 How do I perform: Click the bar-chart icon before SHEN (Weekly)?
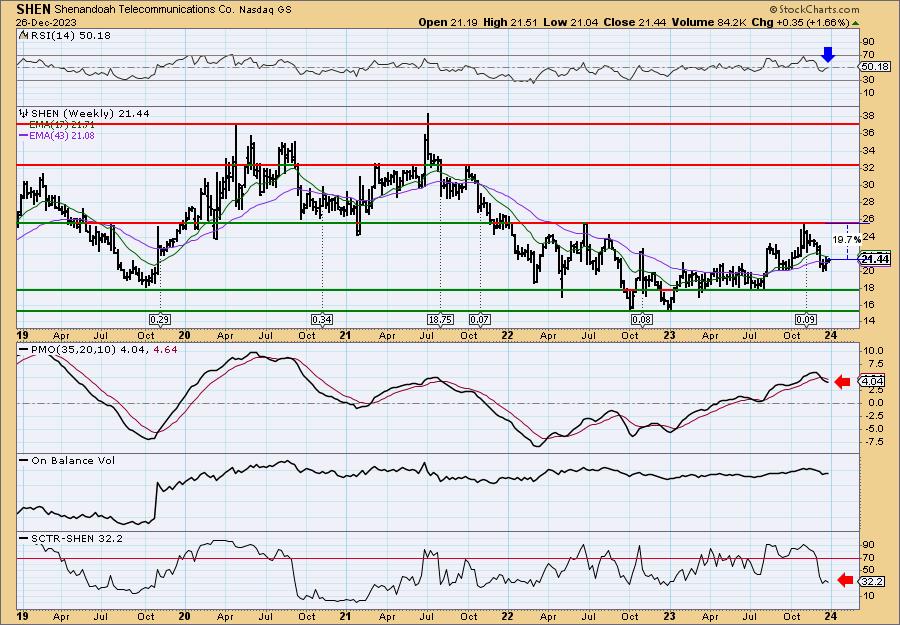[x=24, y=114]
